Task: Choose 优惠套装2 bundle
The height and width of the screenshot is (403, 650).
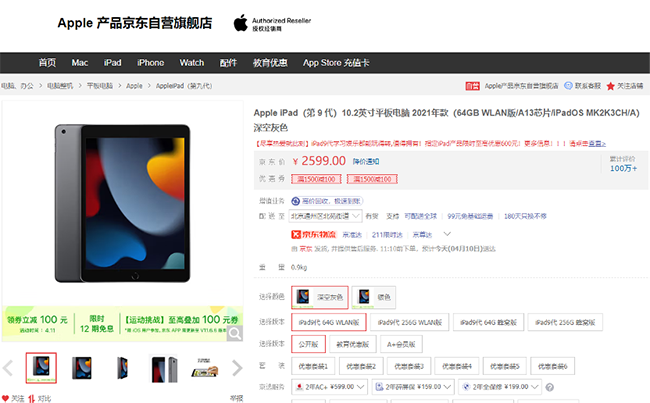Action: 361,366
